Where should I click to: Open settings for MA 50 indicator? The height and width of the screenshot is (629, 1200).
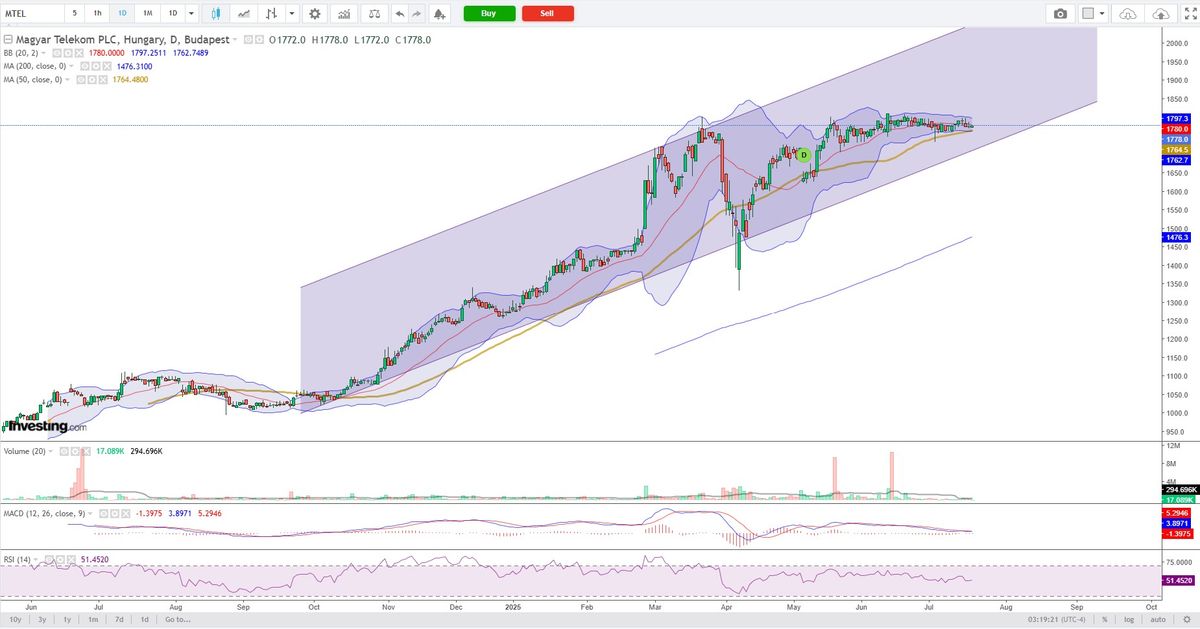tap(93, 79)
